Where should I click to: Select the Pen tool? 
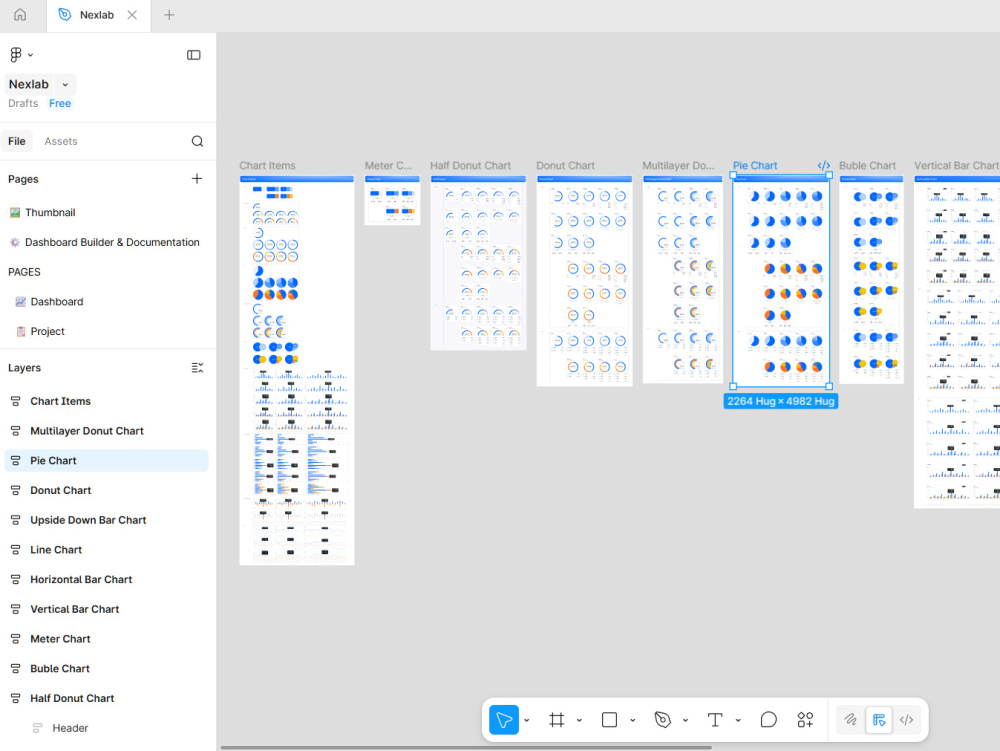tap(663, 720)
